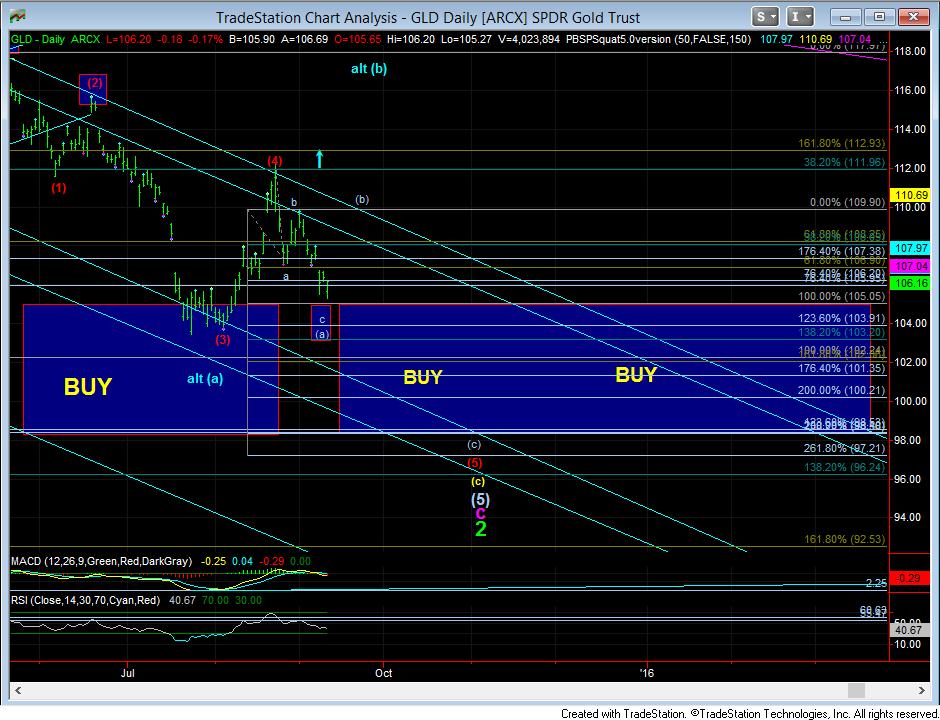The image size is (940, 720).
Task: Click the 'RSI (Close,14,30,70,Cyan,Red)' indicator label
Action: coord(85,600)
